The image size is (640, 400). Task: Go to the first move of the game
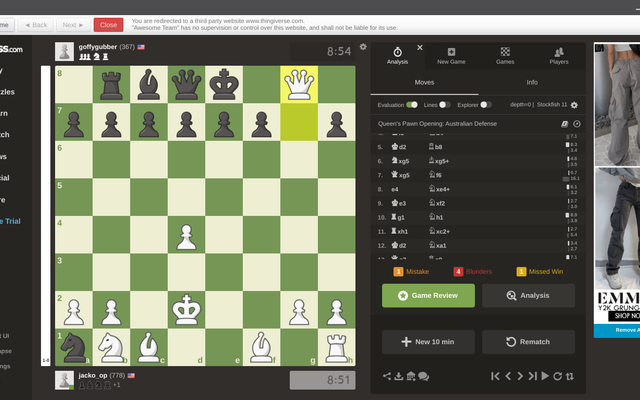pos(495,376)
